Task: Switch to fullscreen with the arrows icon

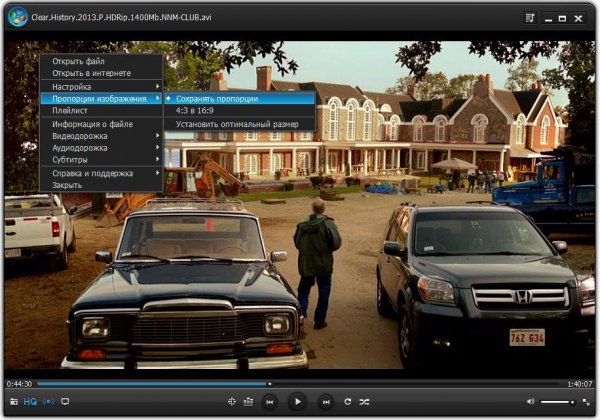Action: click(x=586, y=402)
